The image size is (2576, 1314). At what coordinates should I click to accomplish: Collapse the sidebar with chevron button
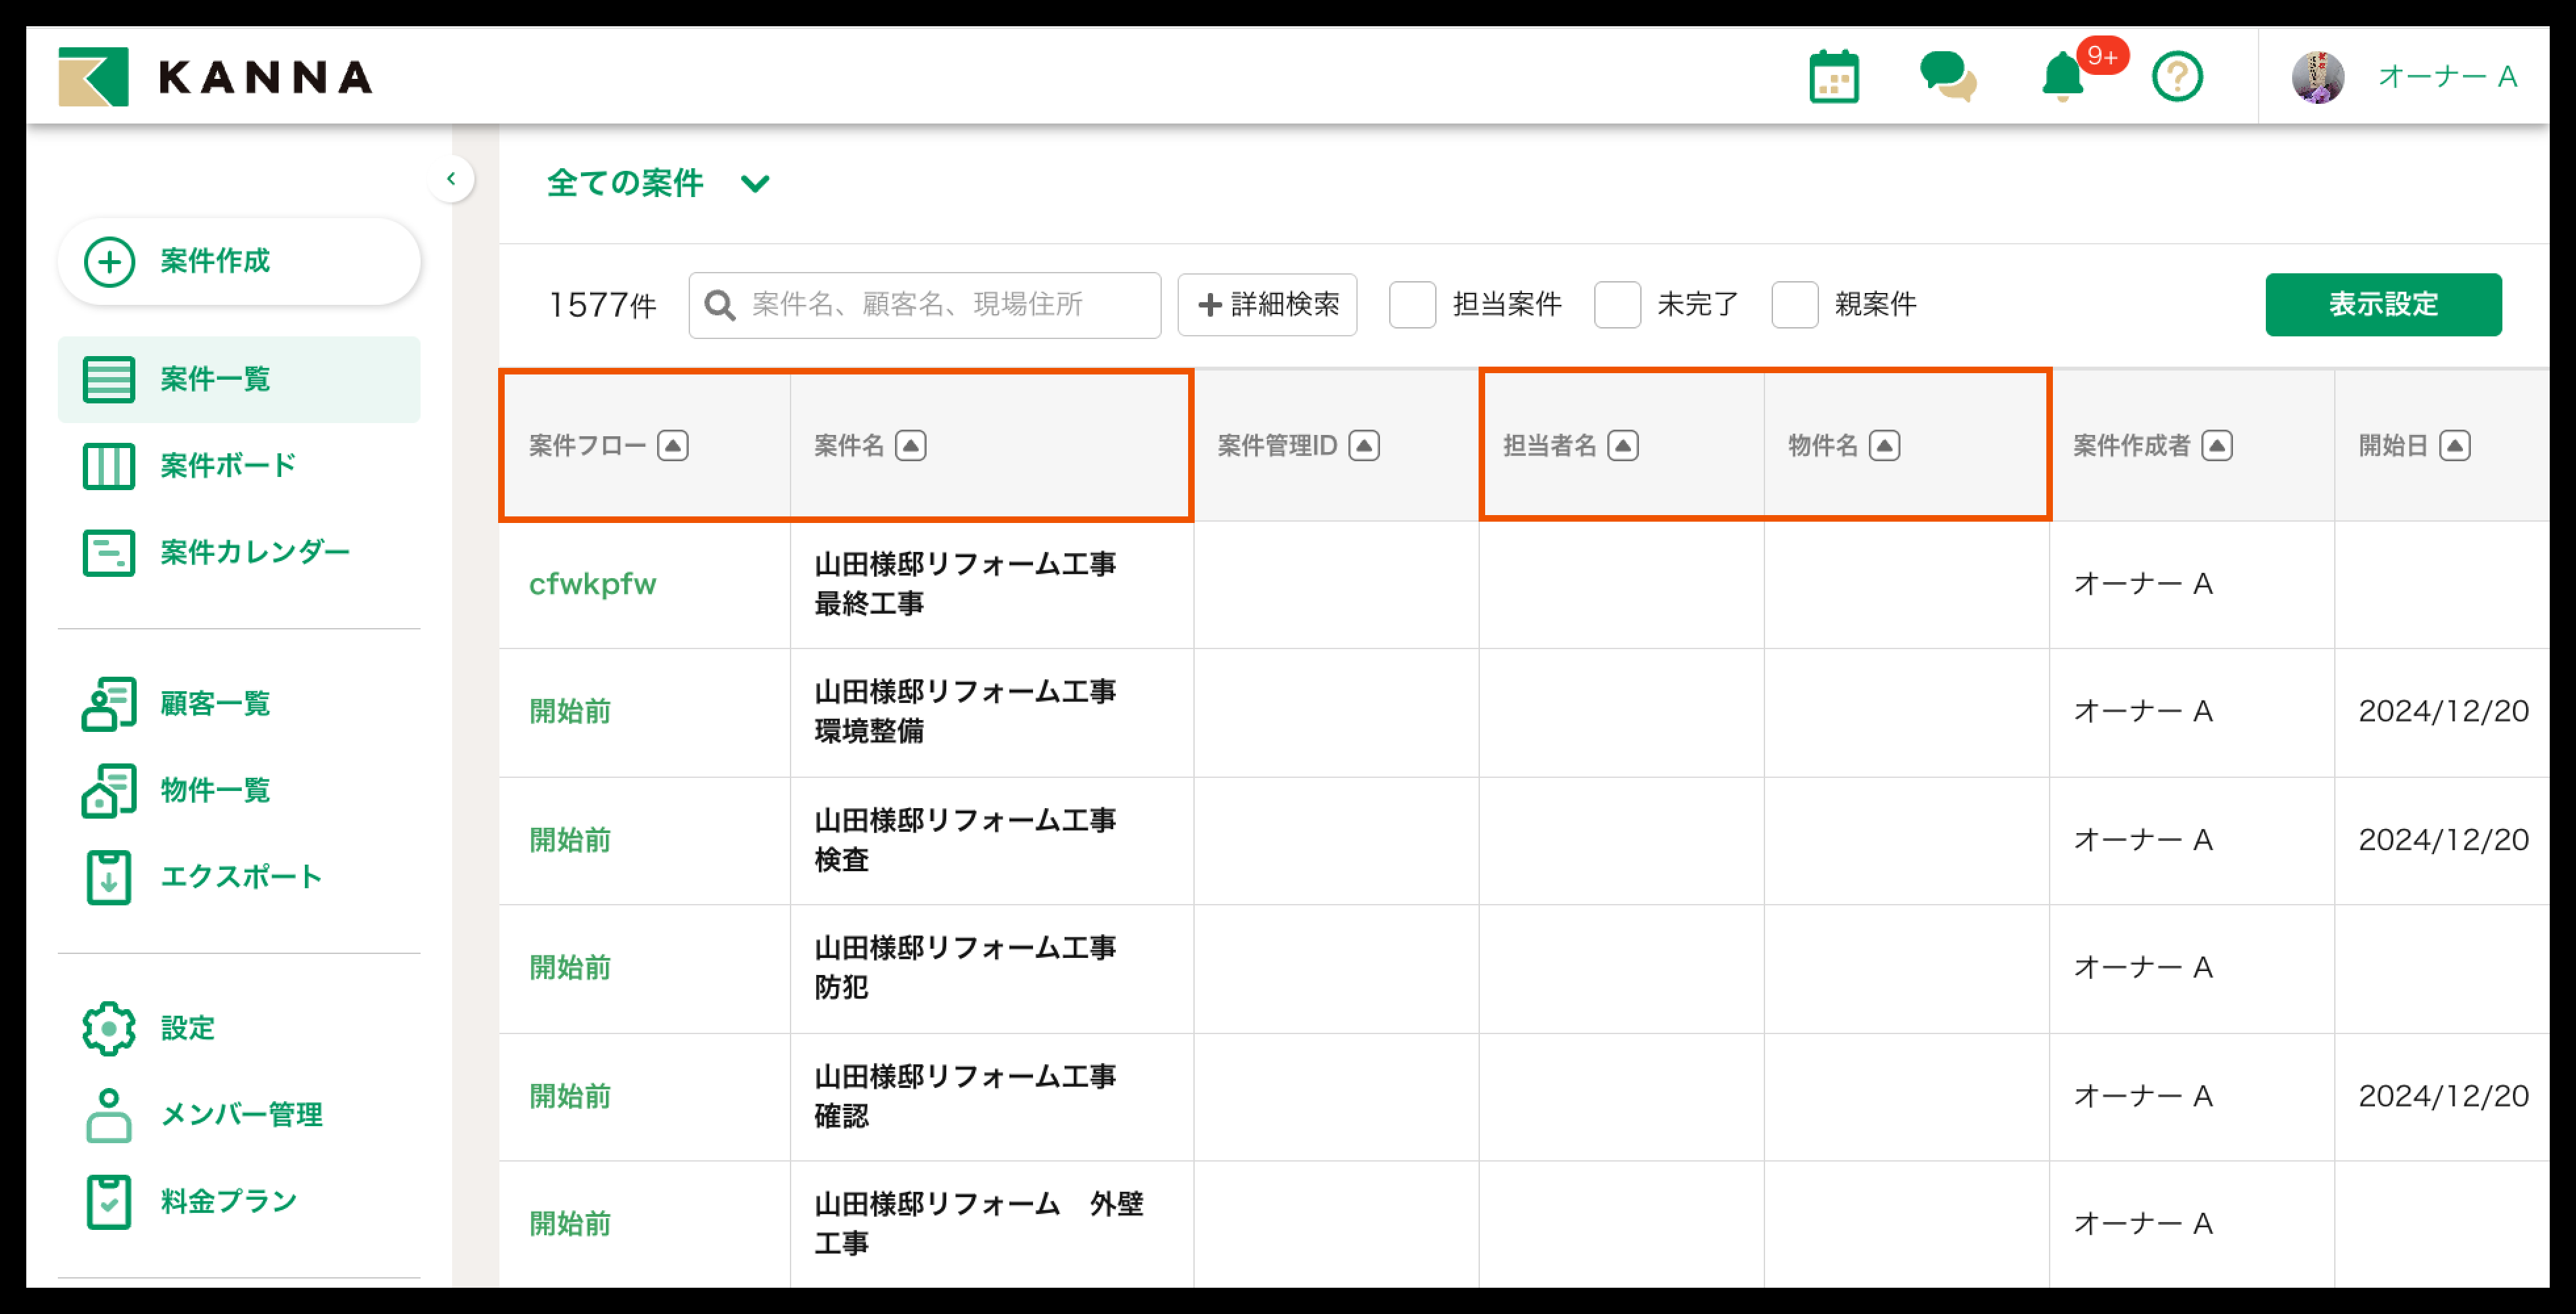coord(451,179)
